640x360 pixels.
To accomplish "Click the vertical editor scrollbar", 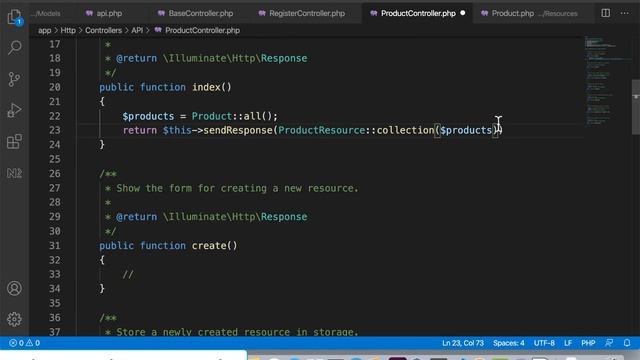I will [x=636, y=107].
